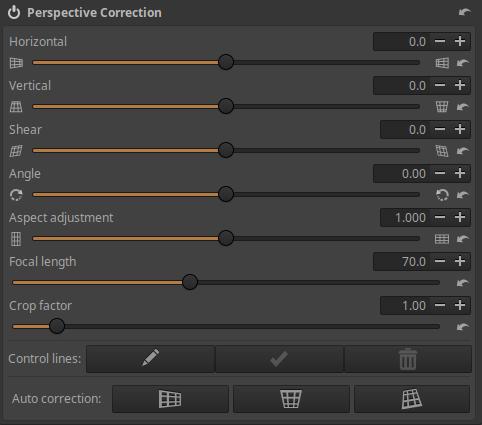Click the Aspect adjustment slider handle

[x=226, y=238]
